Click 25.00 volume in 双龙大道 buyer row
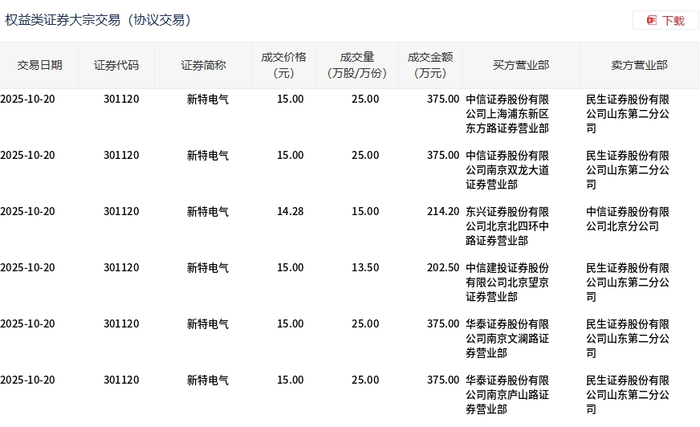Image resolution: width=700 pixels, height=427 pixels. [365, 155]
